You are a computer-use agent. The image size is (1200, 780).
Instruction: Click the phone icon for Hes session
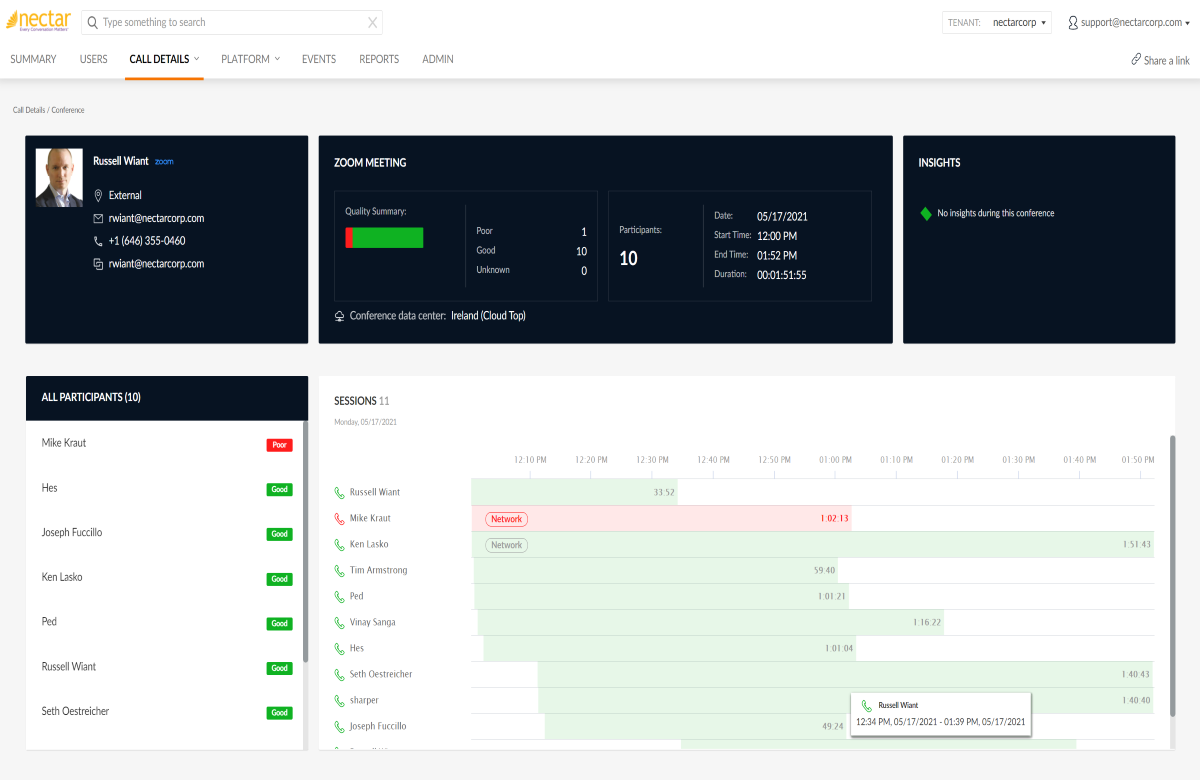pos(339,649)
